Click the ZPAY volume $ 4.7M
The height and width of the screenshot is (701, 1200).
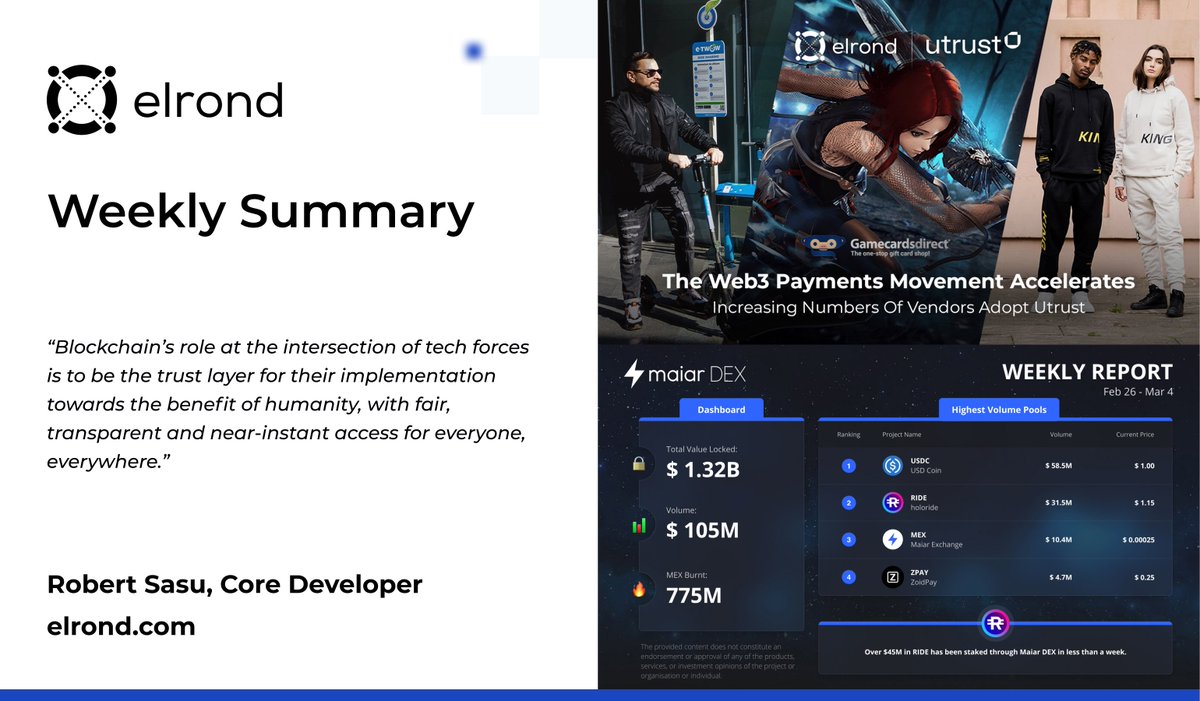click(1060, 577)
